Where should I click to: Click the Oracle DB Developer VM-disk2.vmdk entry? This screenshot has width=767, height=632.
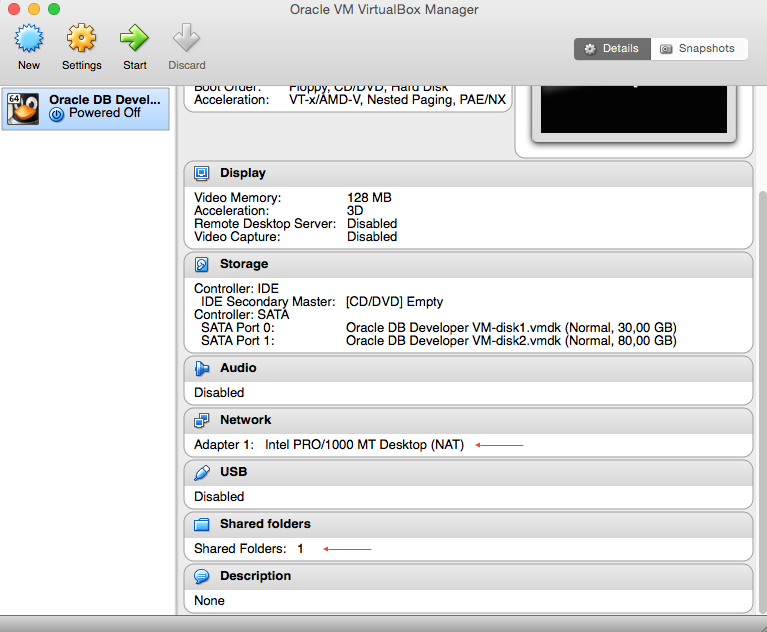point(511,340)
